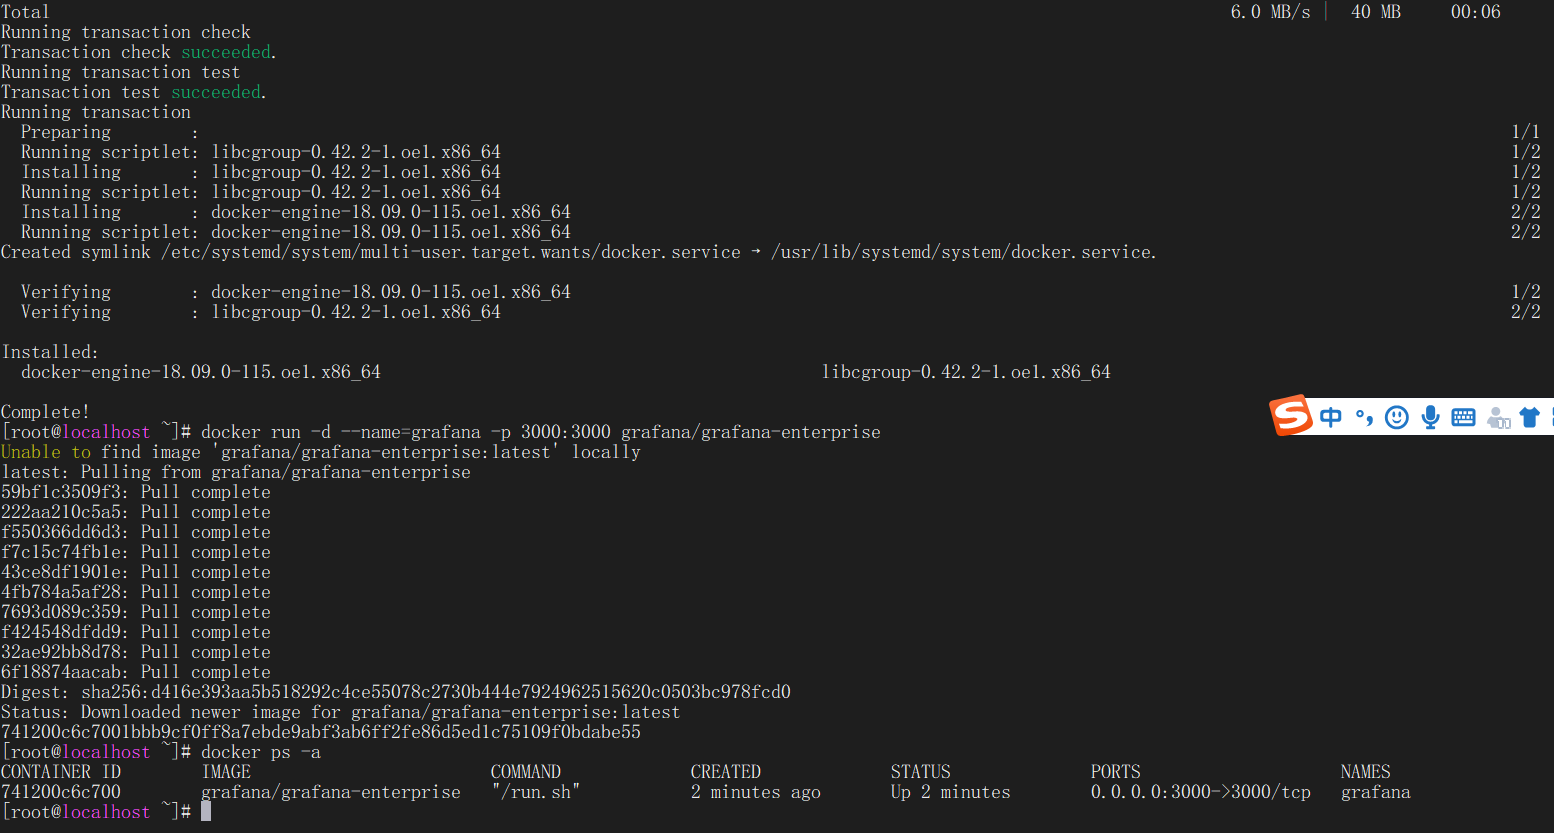The height and width of the screenshot is (833, 1554).
Task: Click container ID 741200c6c700 in ps output
Action: [x=61, y=792]
